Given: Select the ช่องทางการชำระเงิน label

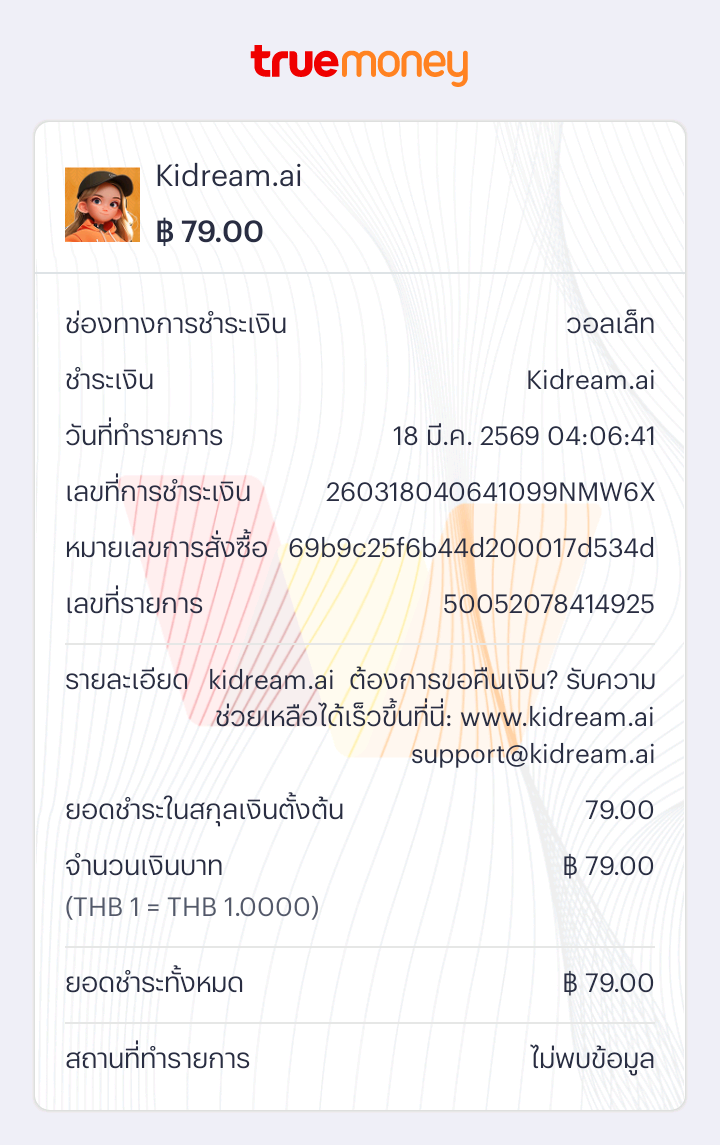Looking at the screenshot, I should [175, 325].
